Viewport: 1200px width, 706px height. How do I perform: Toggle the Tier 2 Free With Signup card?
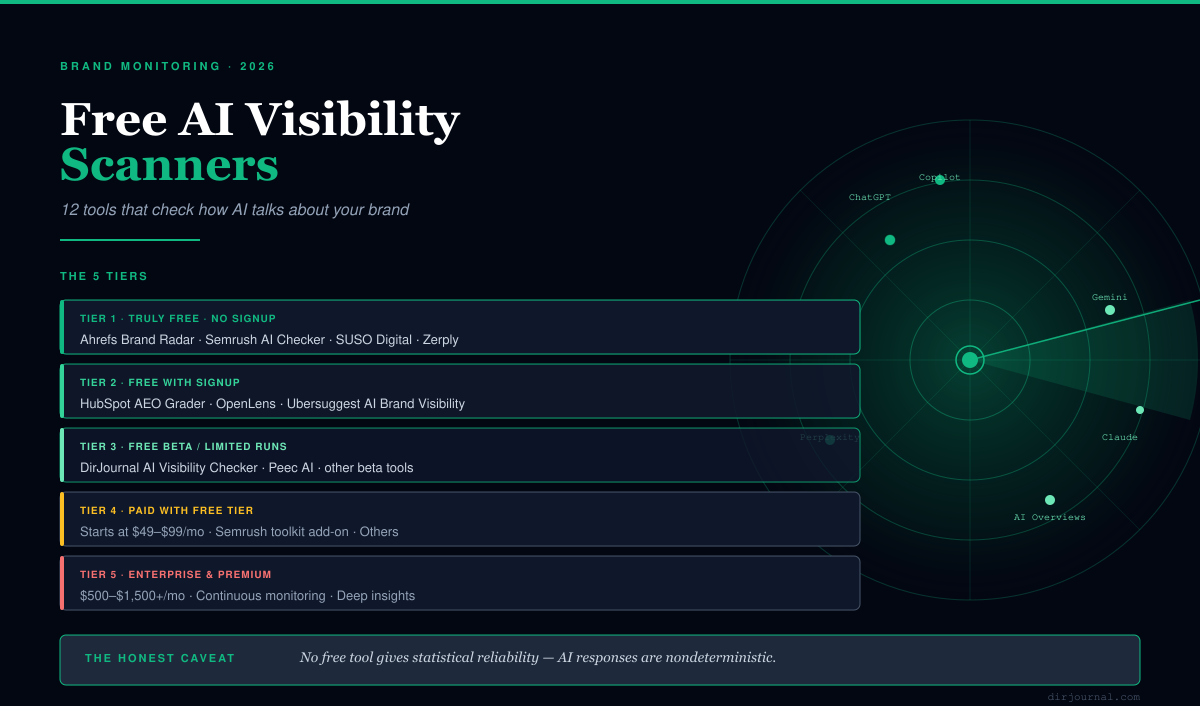pyautogui.click(x=460, y=391)
